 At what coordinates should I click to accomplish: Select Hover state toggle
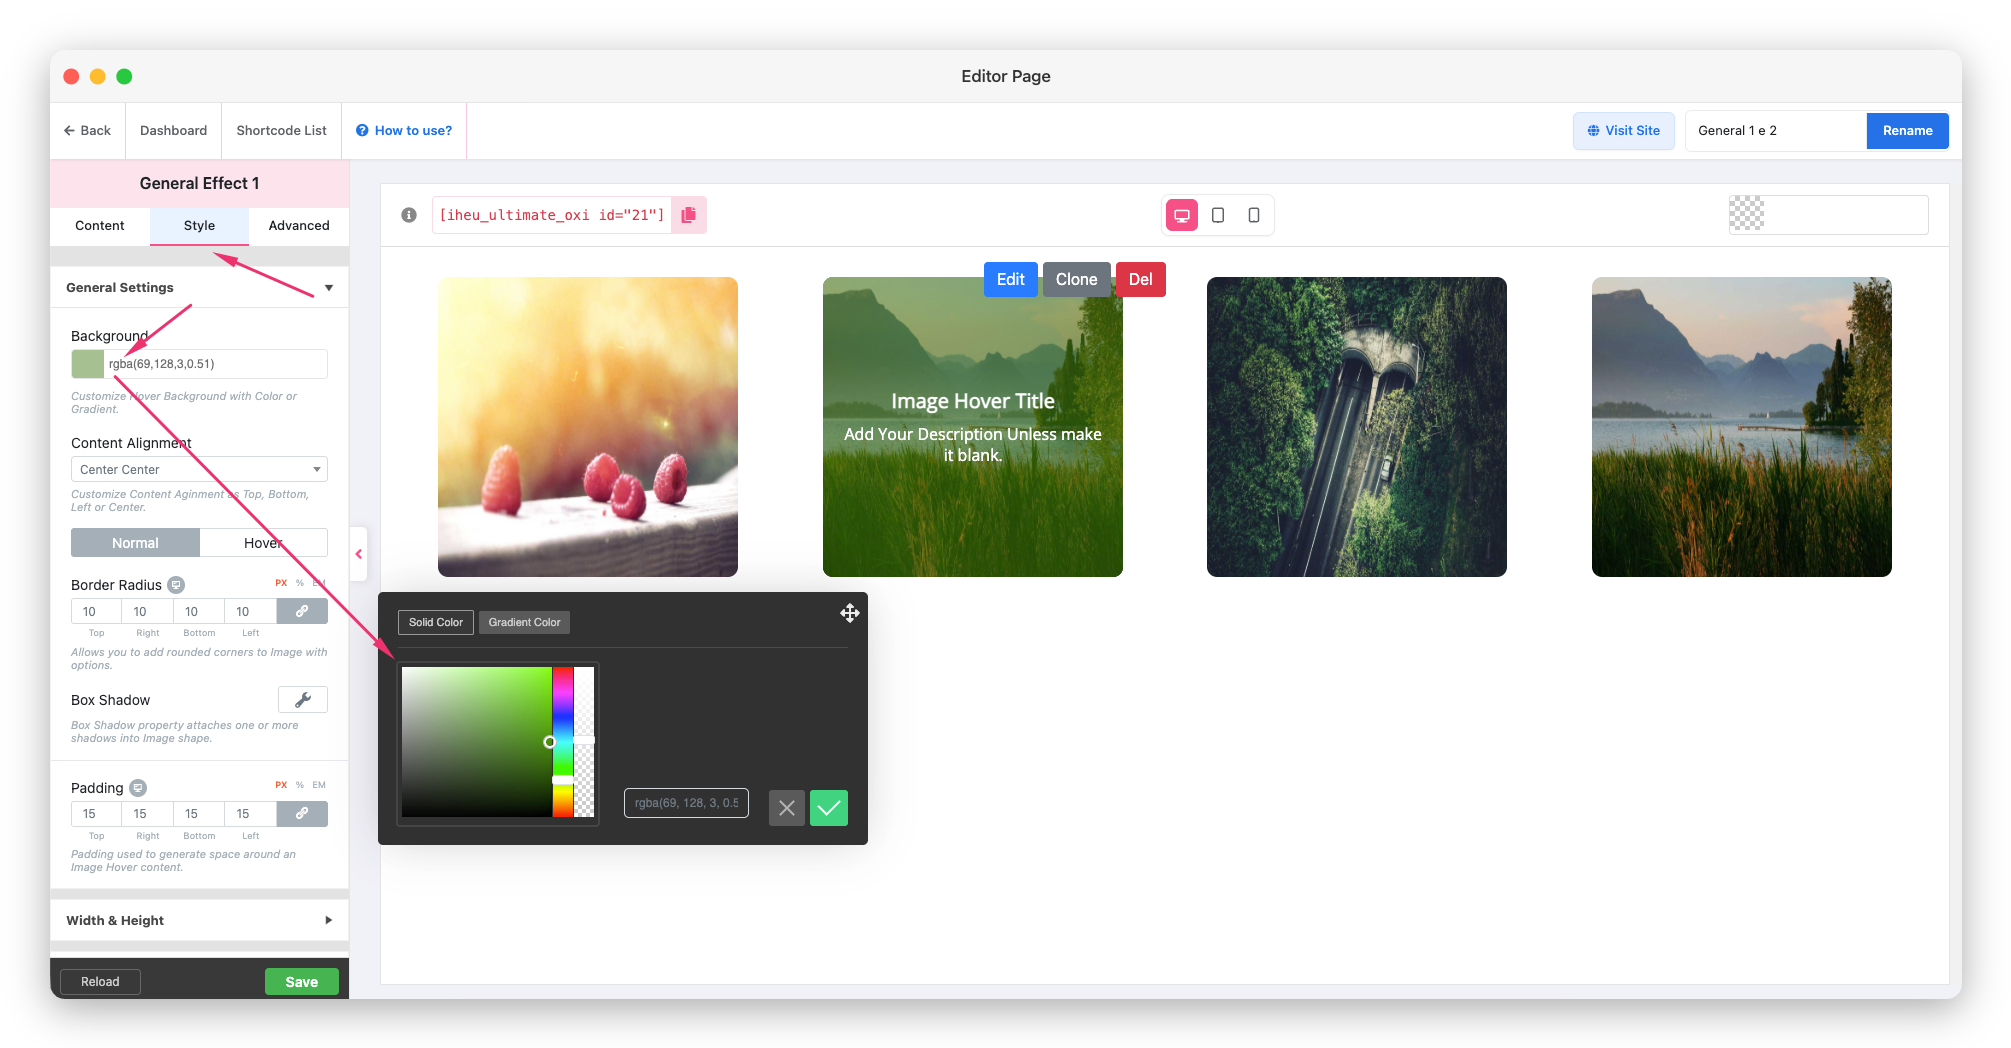264,543
